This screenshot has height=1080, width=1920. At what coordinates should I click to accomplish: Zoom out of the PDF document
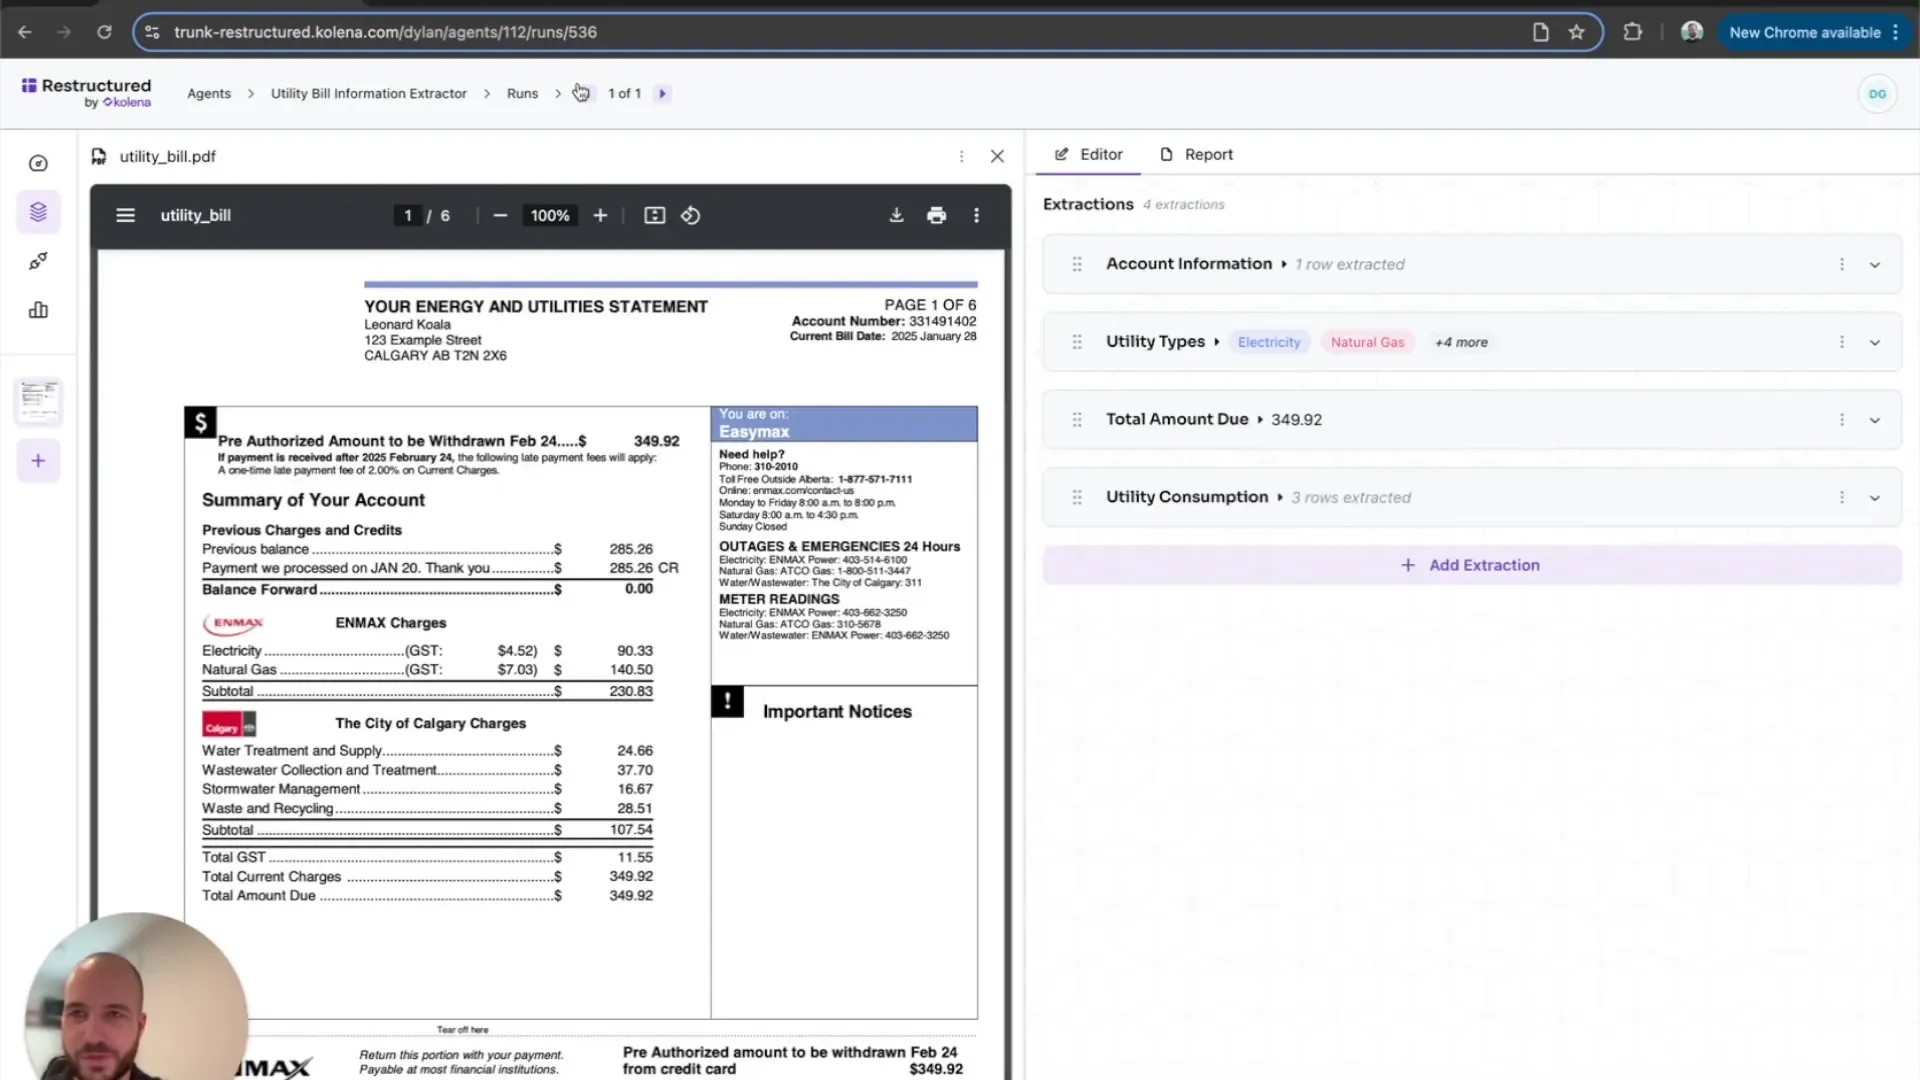point(500,215)
